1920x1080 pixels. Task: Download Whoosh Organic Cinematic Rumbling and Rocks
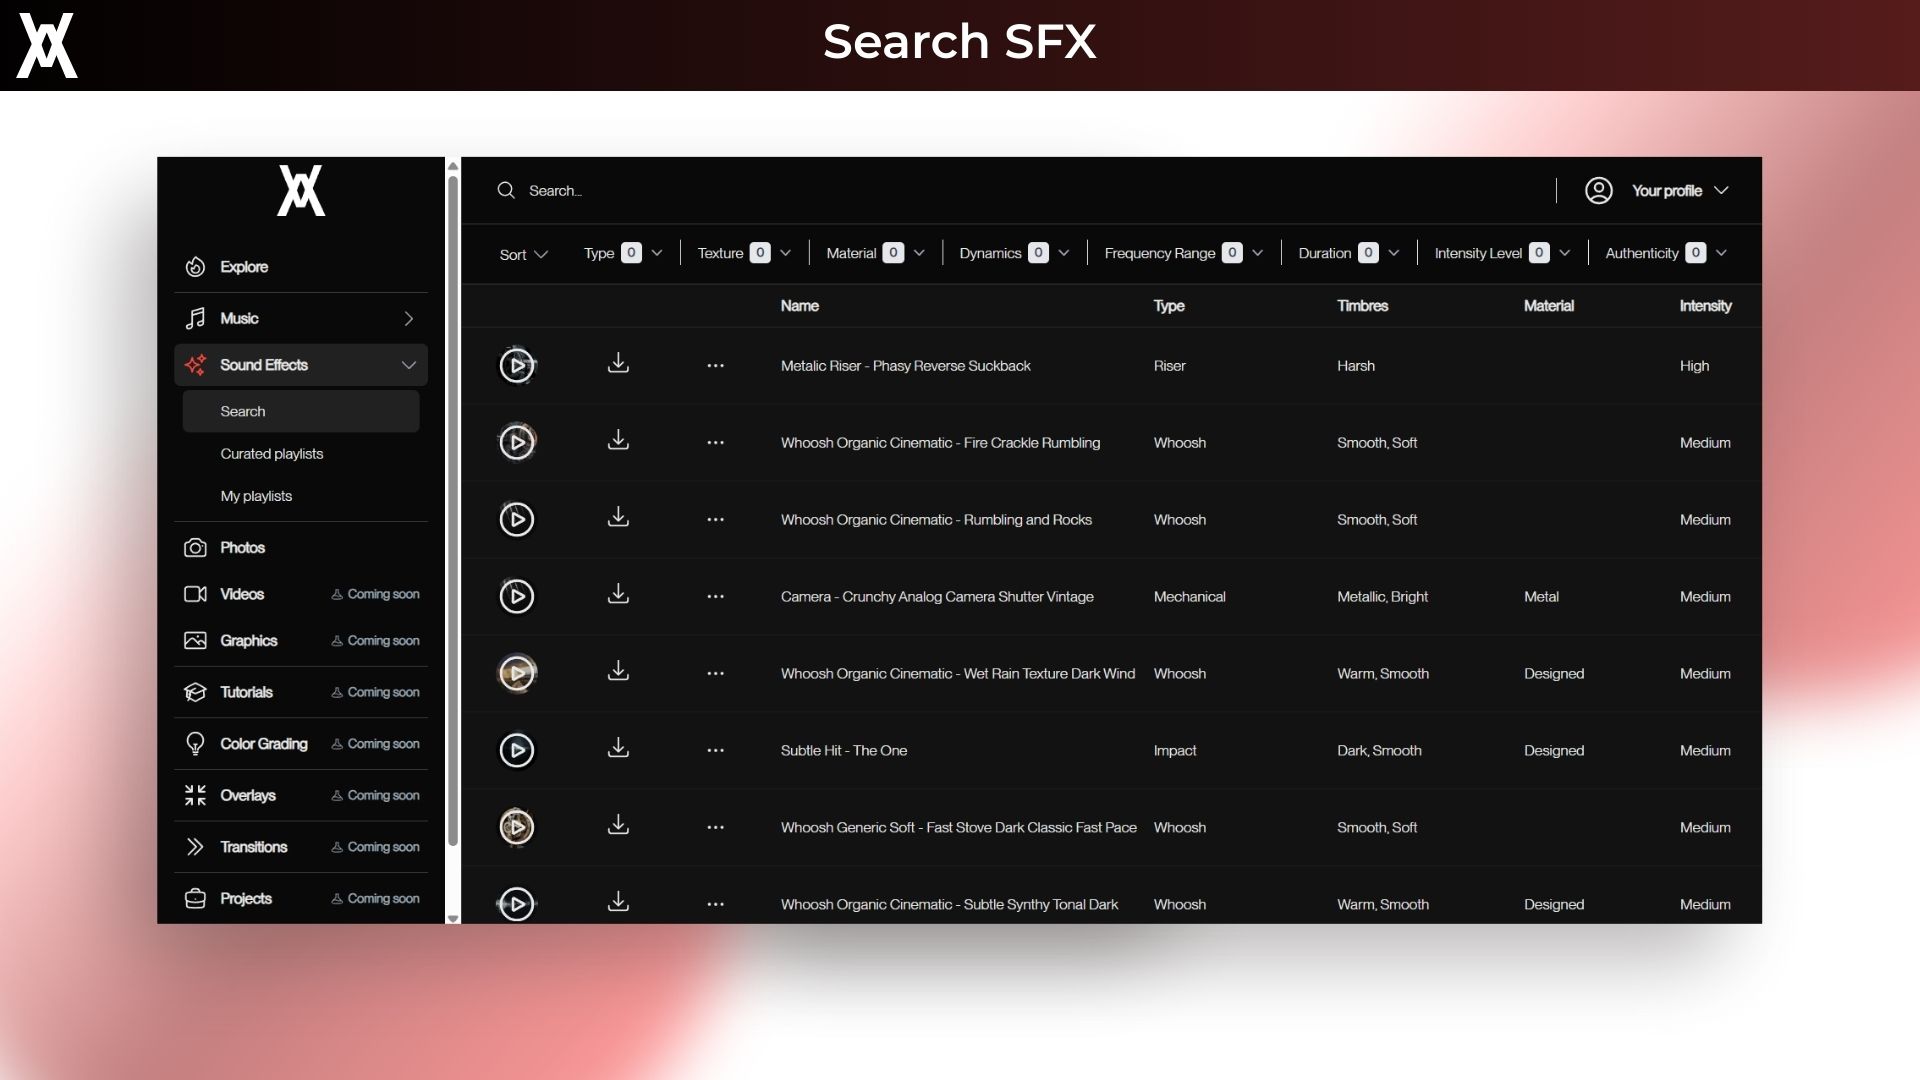click(x=618, y=517)
